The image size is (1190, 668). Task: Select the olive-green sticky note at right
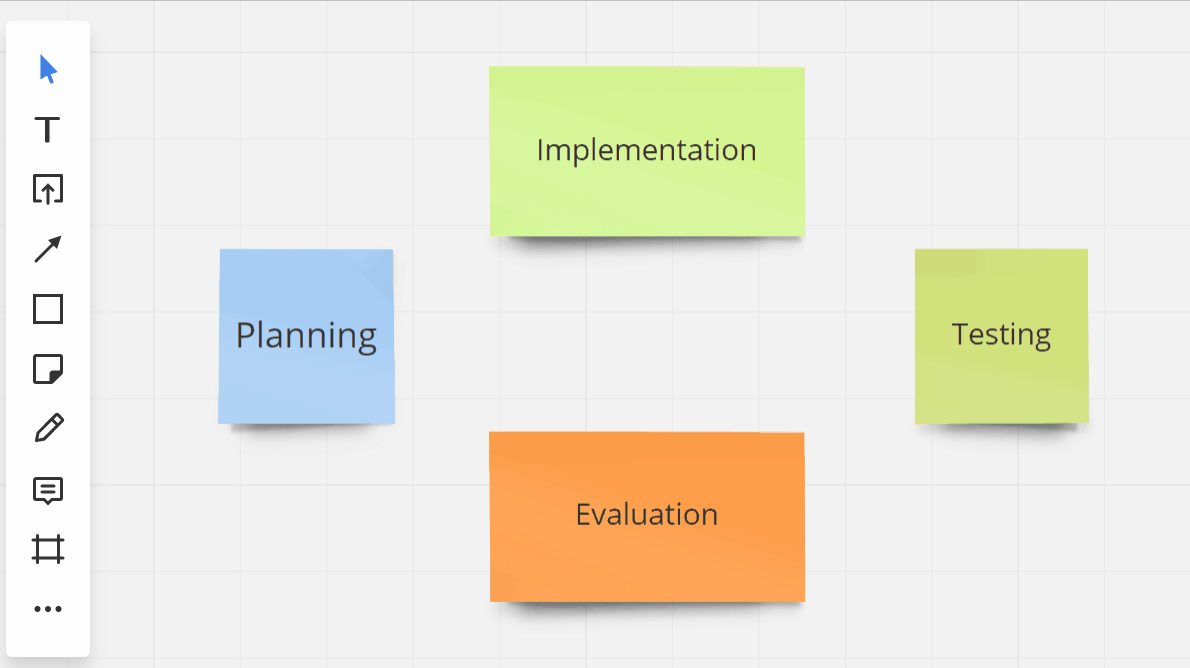[x=1001, y=385]
